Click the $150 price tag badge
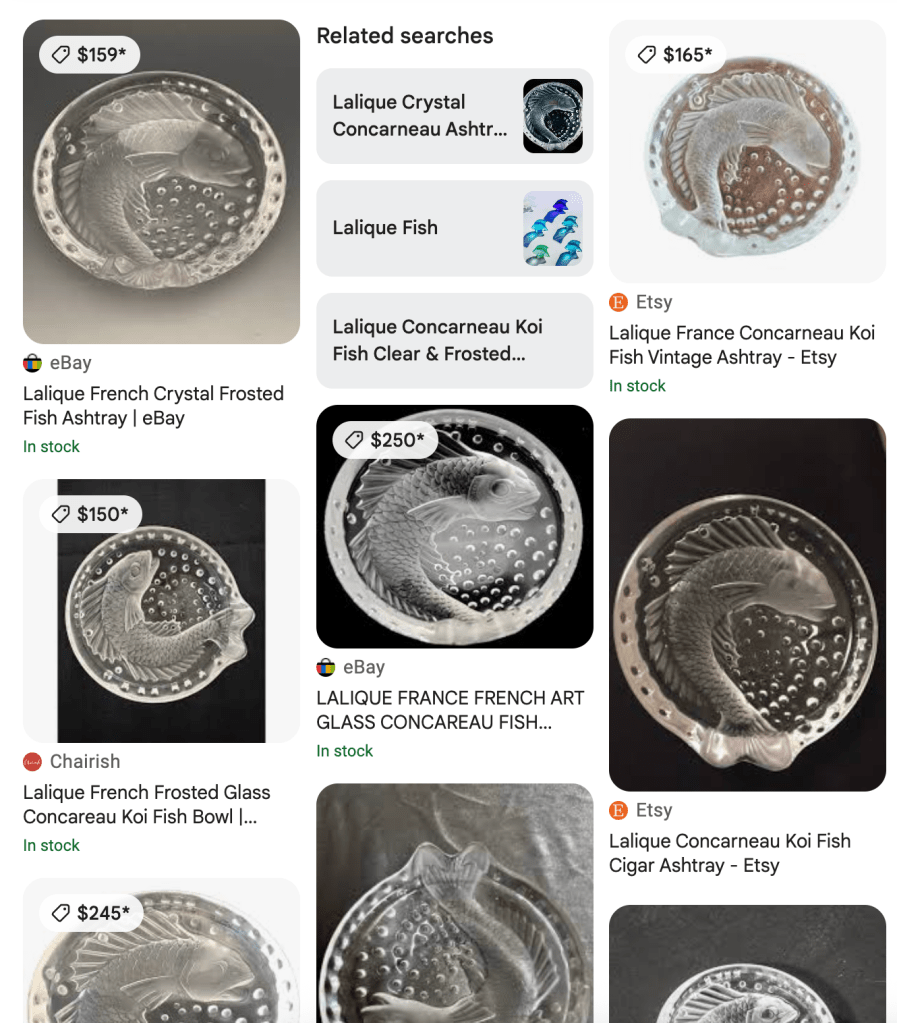The image size is (897, 1023). (91, 514)
